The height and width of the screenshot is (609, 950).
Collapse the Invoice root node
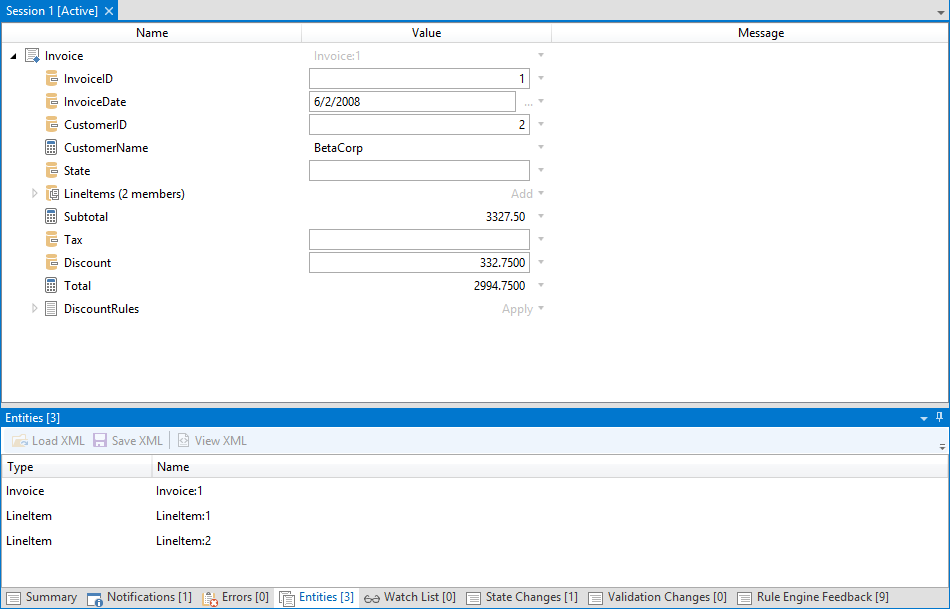(x=13, y=57)
